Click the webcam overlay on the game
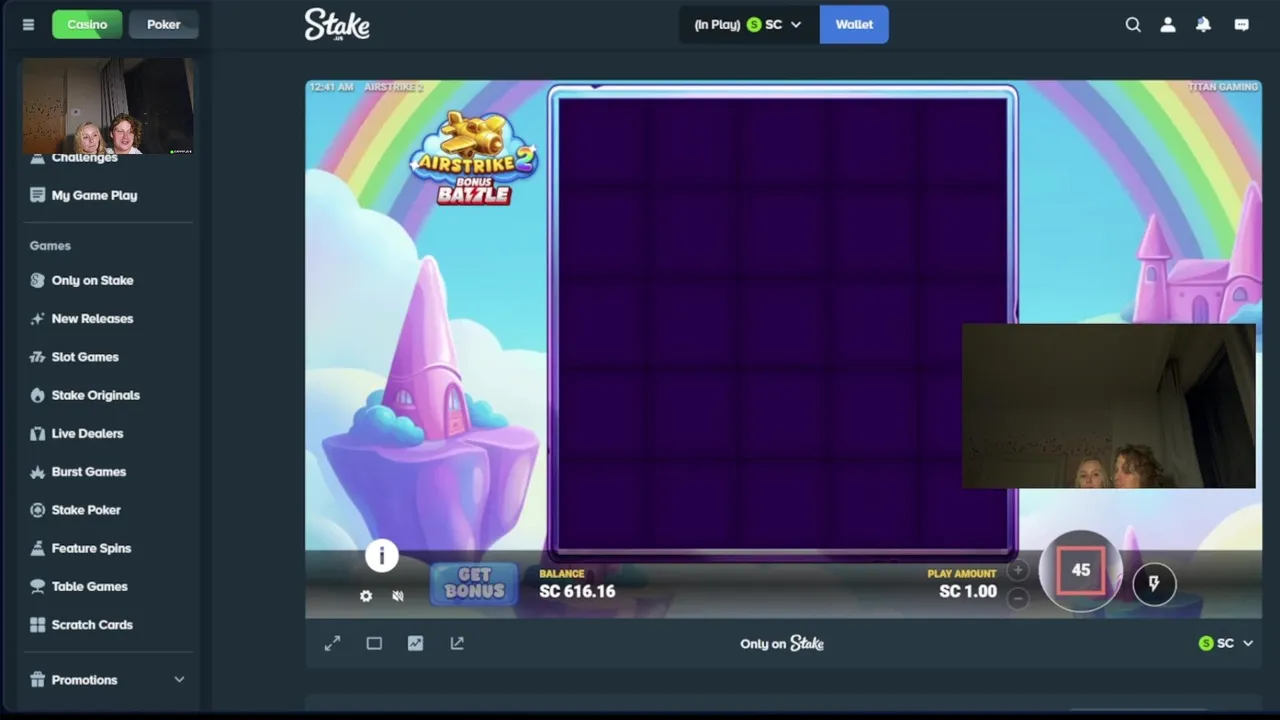 pos(1108,406)
